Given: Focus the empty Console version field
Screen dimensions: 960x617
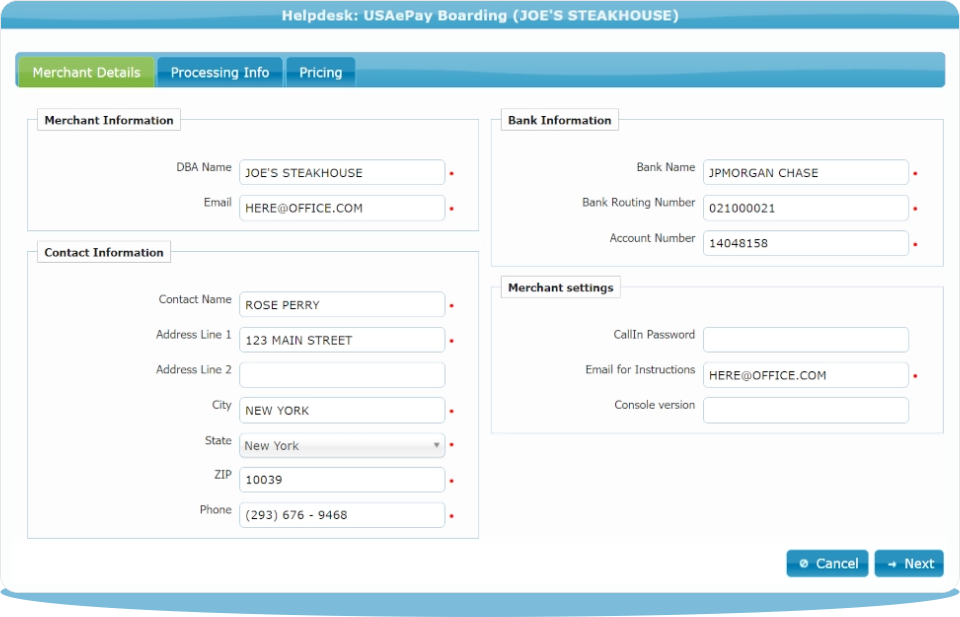Looking at the screenshot, I should (806, 410).
